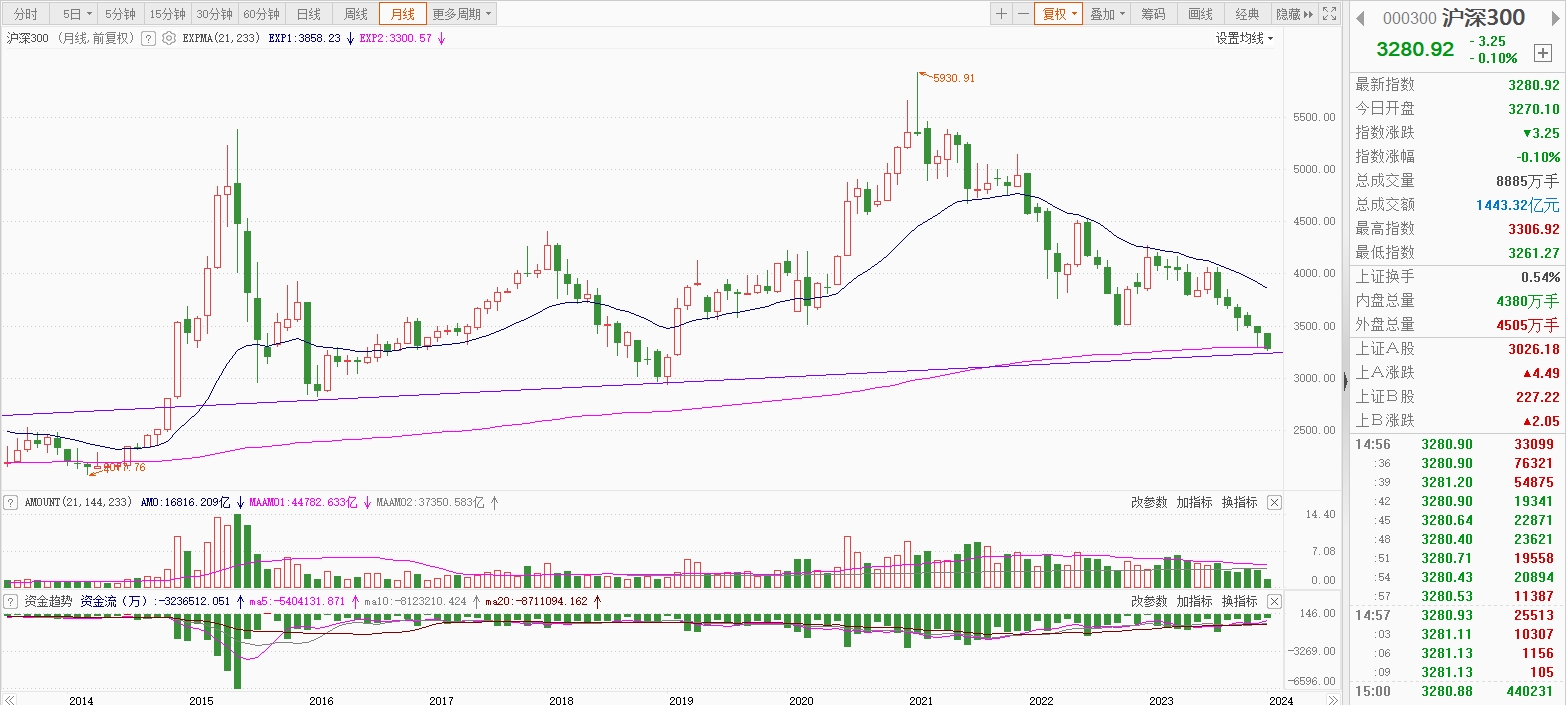The width and height of the screenshot is (1566, 705).
Task: Switch to 15分钟 chart tab
Action: [x=167, y=14]
